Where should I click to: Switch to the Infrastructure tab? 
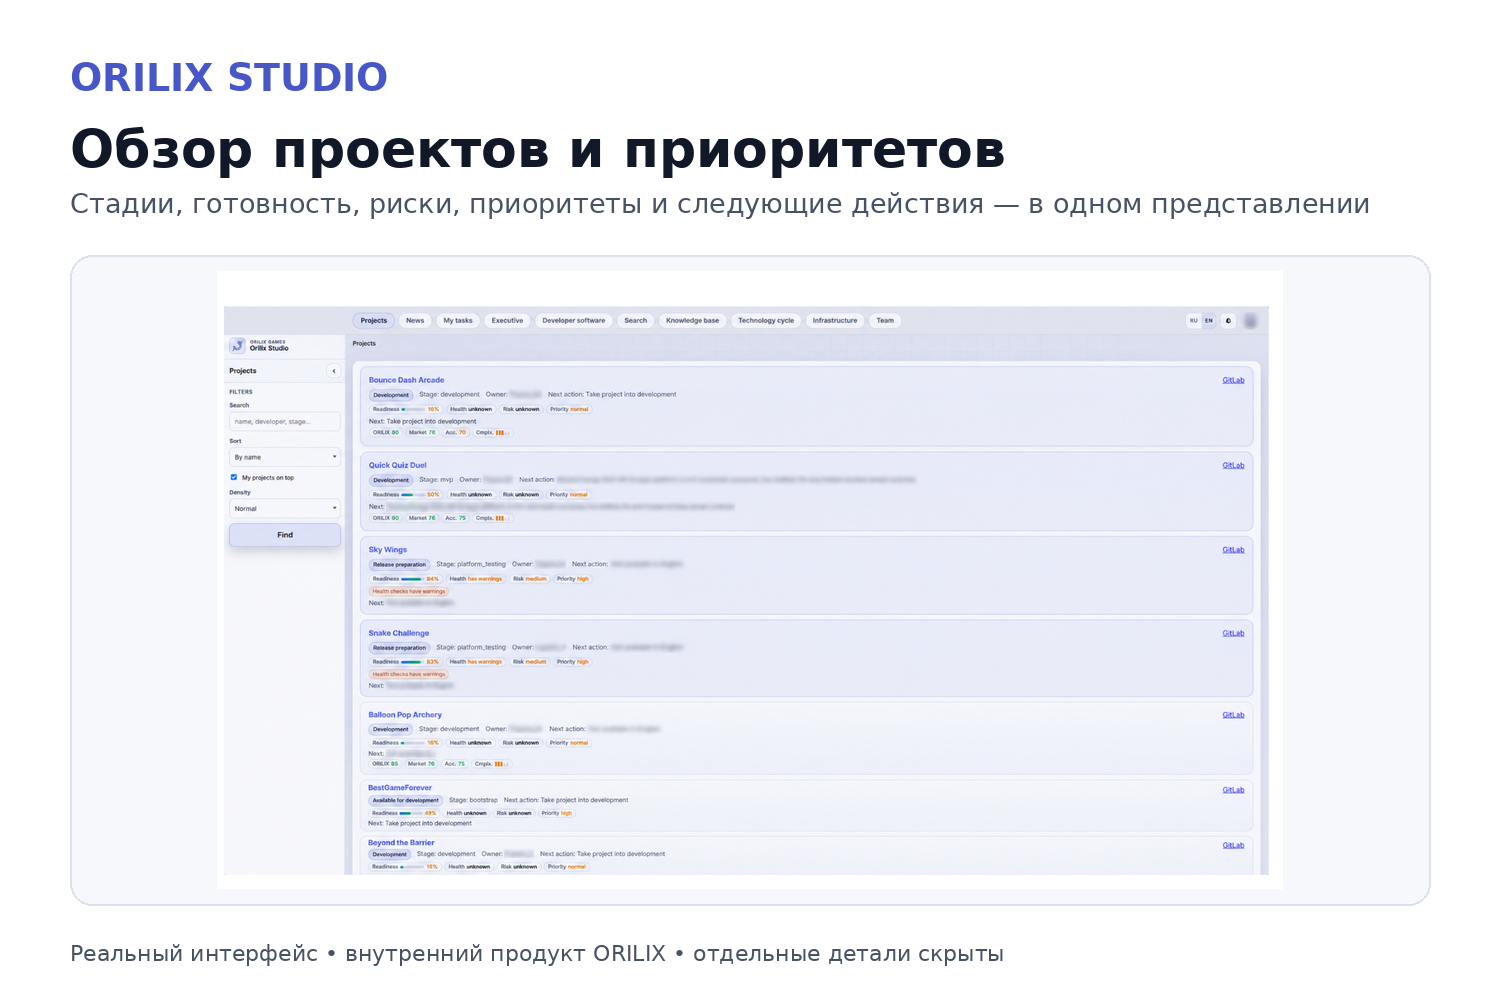(x=835, y=321)
